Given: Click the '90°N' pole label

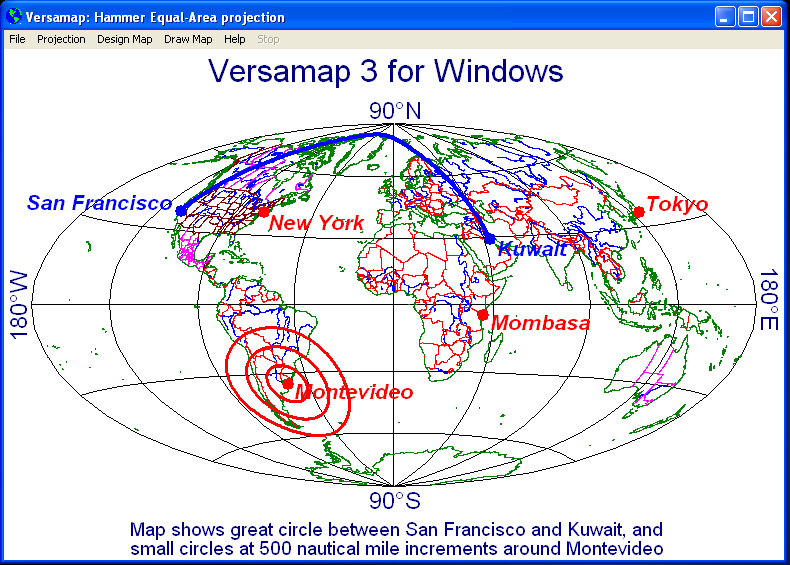Looking at the screenshot, I should tap(395, 111).
